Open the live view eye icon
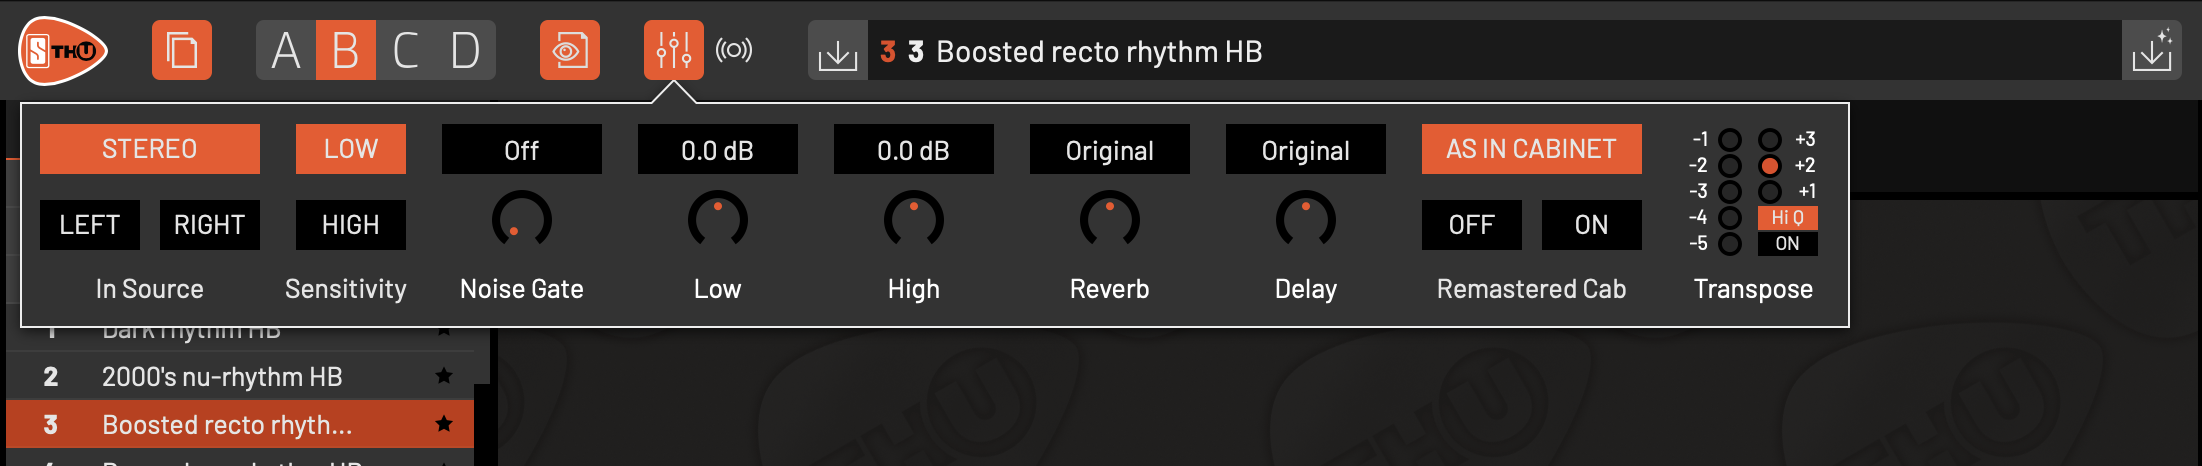 pyautogui.click(x=570, y=50)
